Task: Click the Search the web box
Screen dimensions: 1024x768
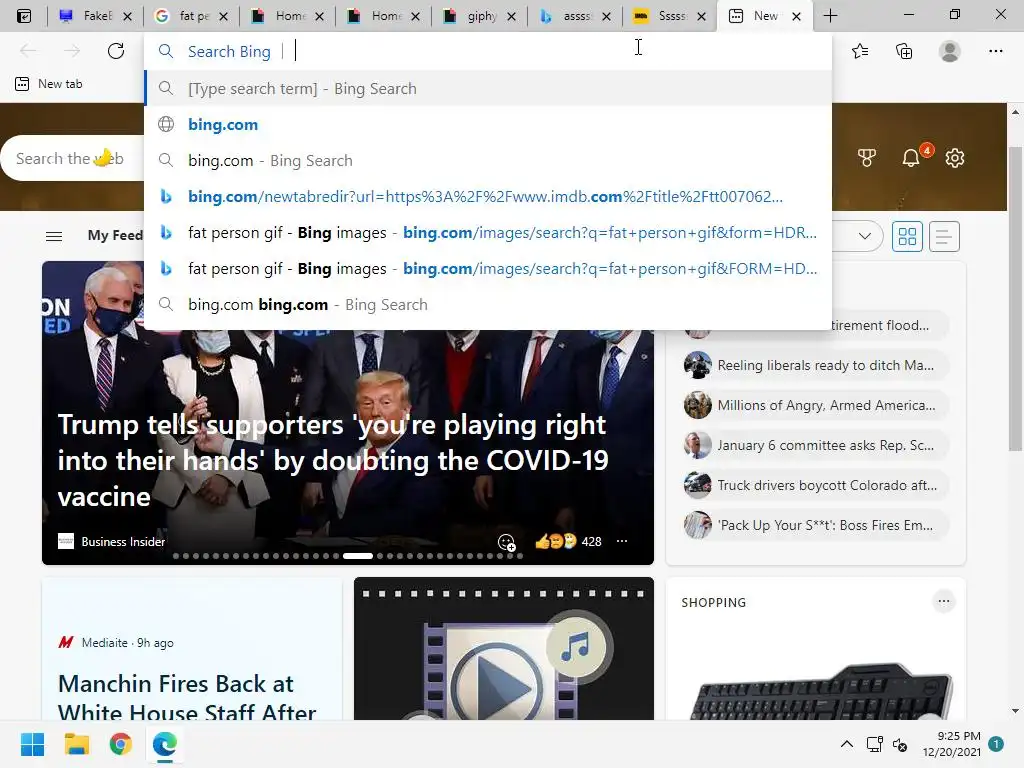Action: click(x=73, y=158)
